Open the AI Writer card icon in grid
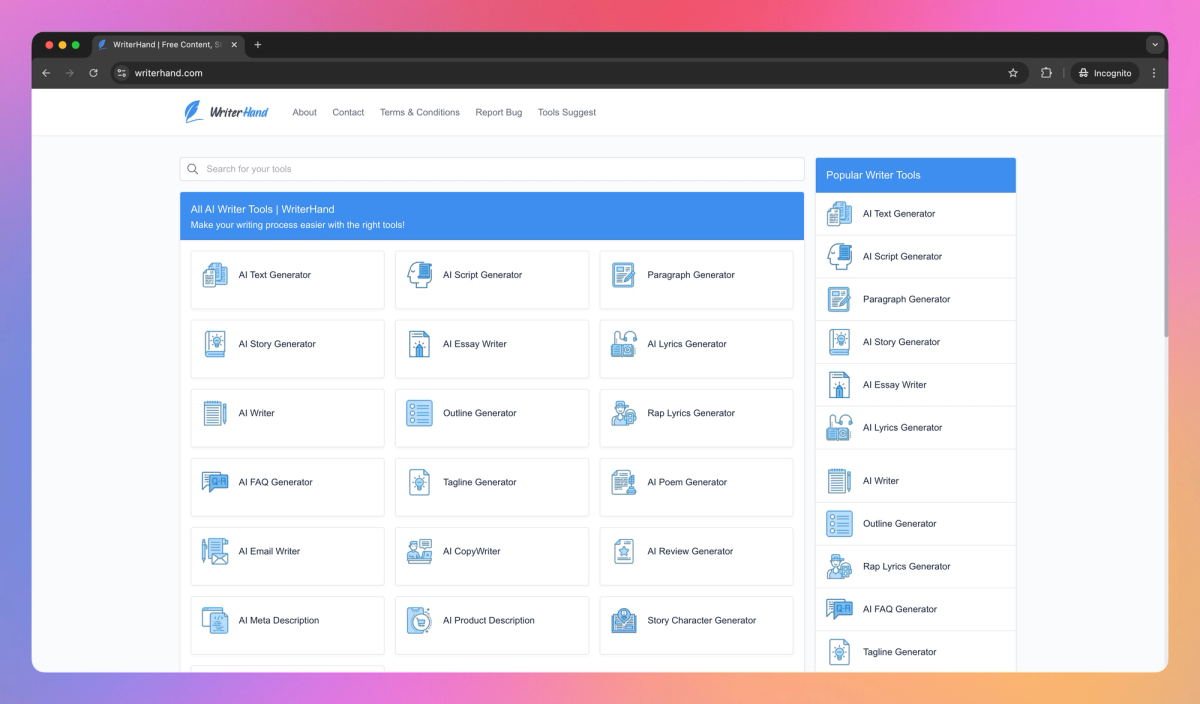This screenshot has height=704, width=1200. [x=215, y=413]
